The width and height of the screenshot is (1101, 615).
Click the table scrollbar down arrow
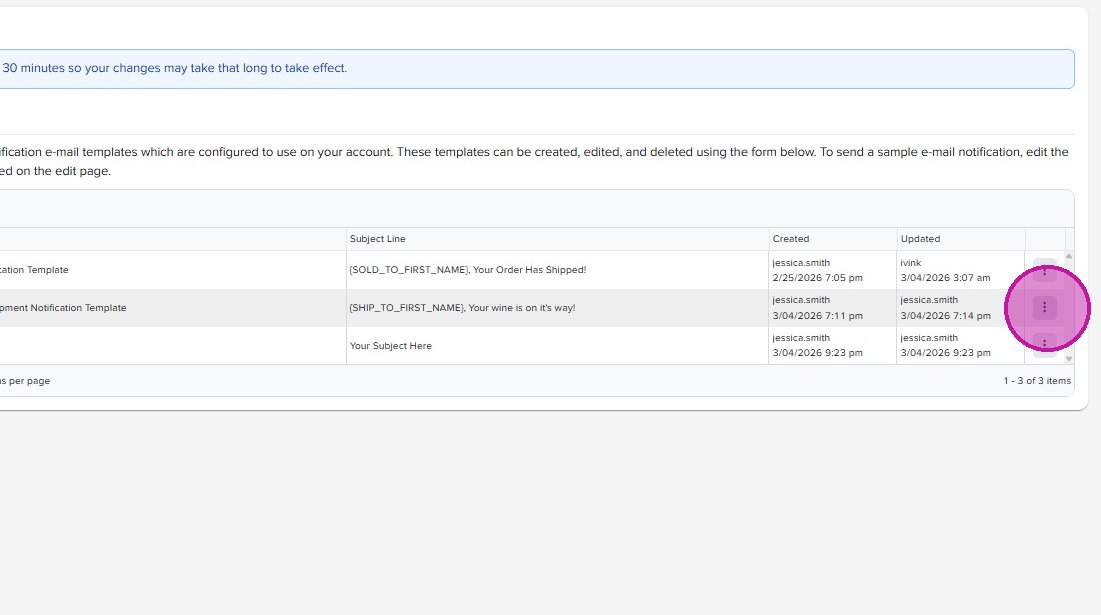[1069, 358]
